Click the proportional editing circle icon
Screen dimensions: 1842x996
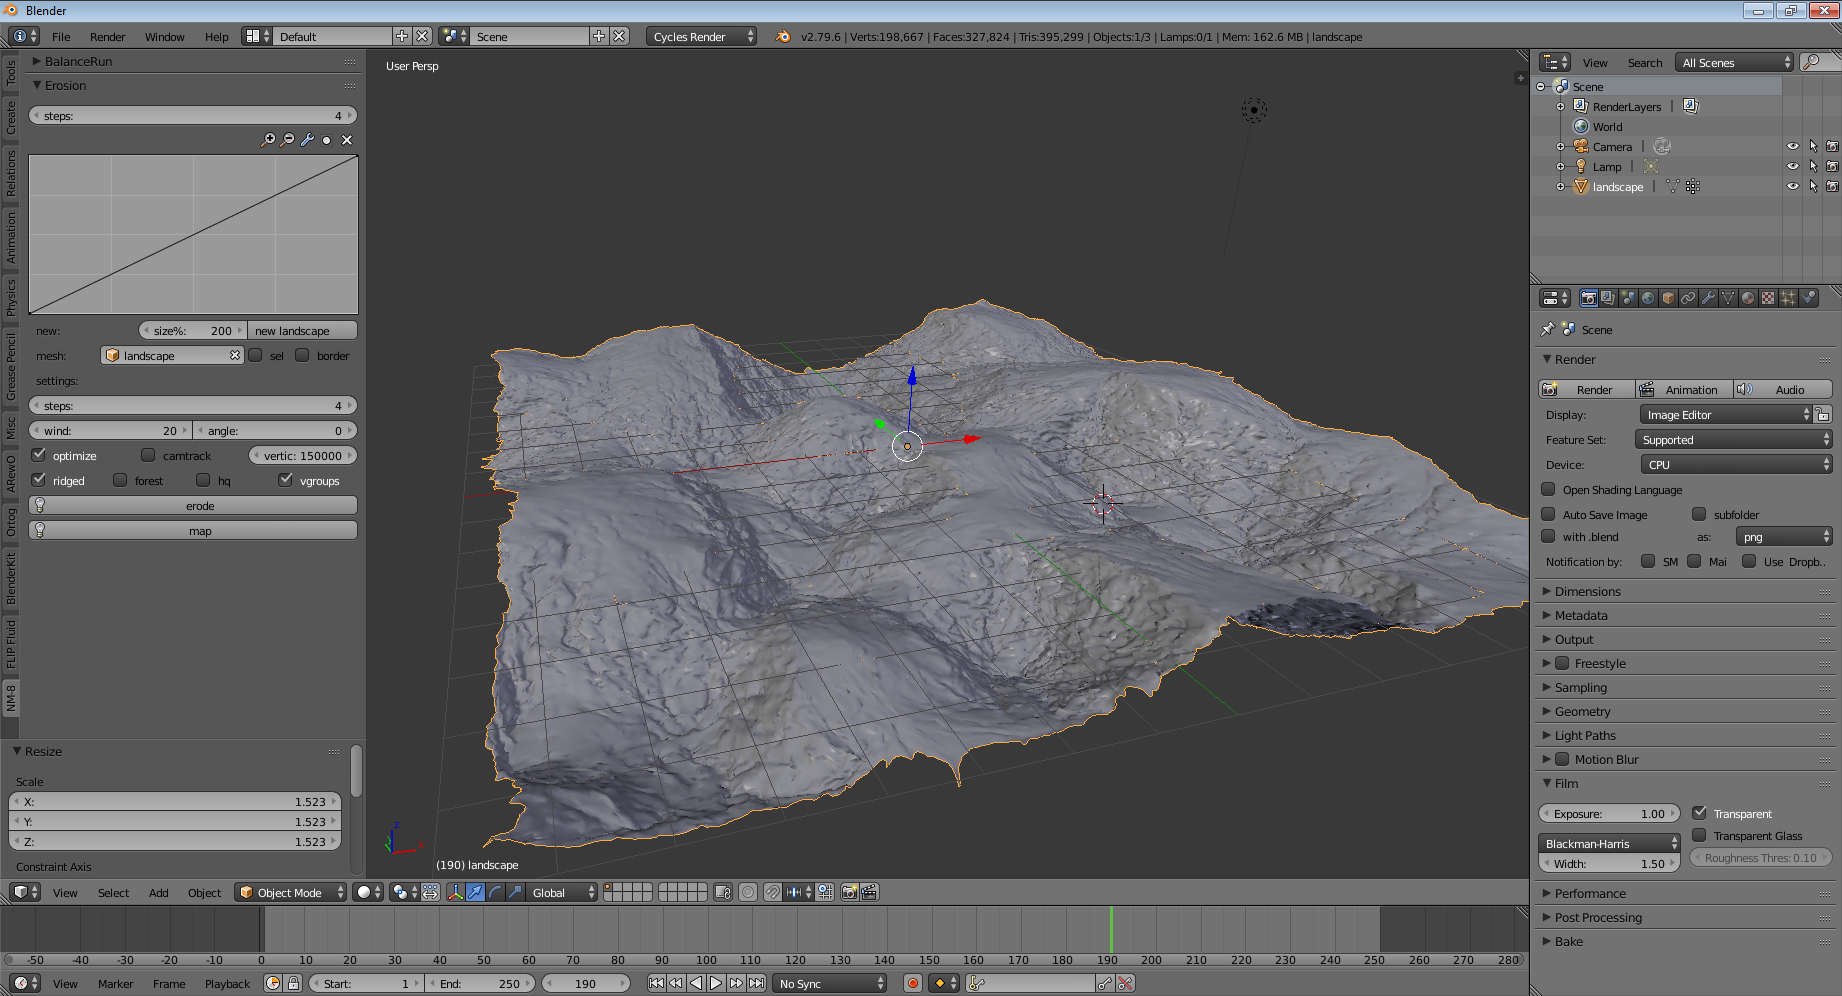click(747, 892)
